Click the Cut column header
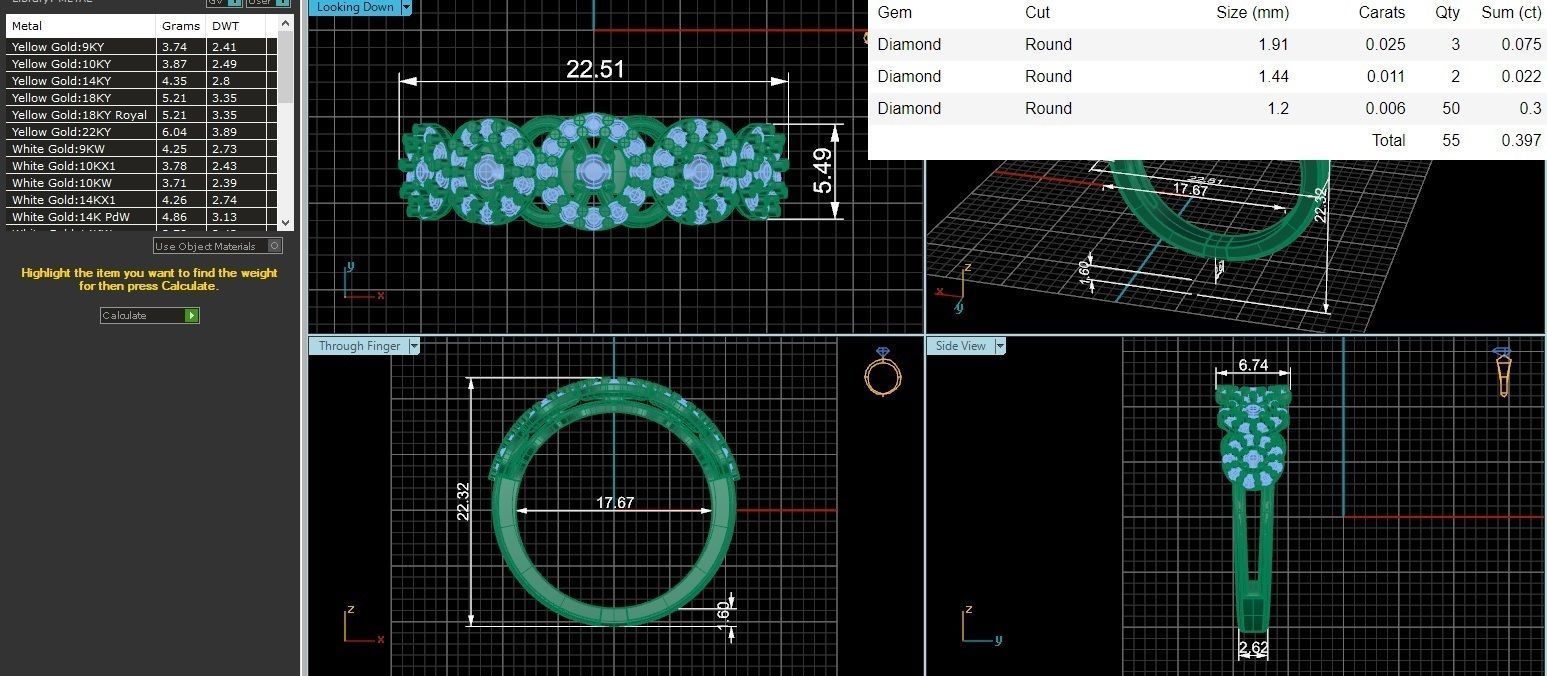This screenshot has height=676, width=1547. tap(1037, 13)
